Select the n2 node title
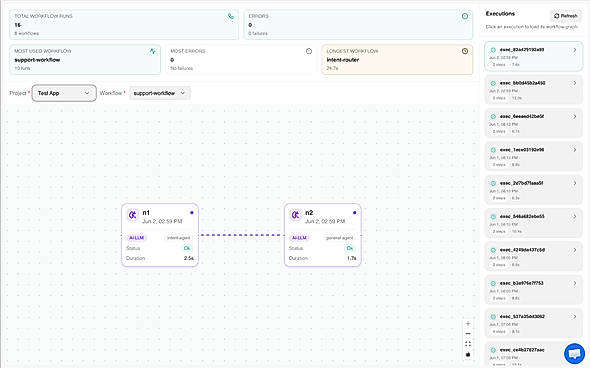Screen dimensions: 590x368 [x=309, y=213]
